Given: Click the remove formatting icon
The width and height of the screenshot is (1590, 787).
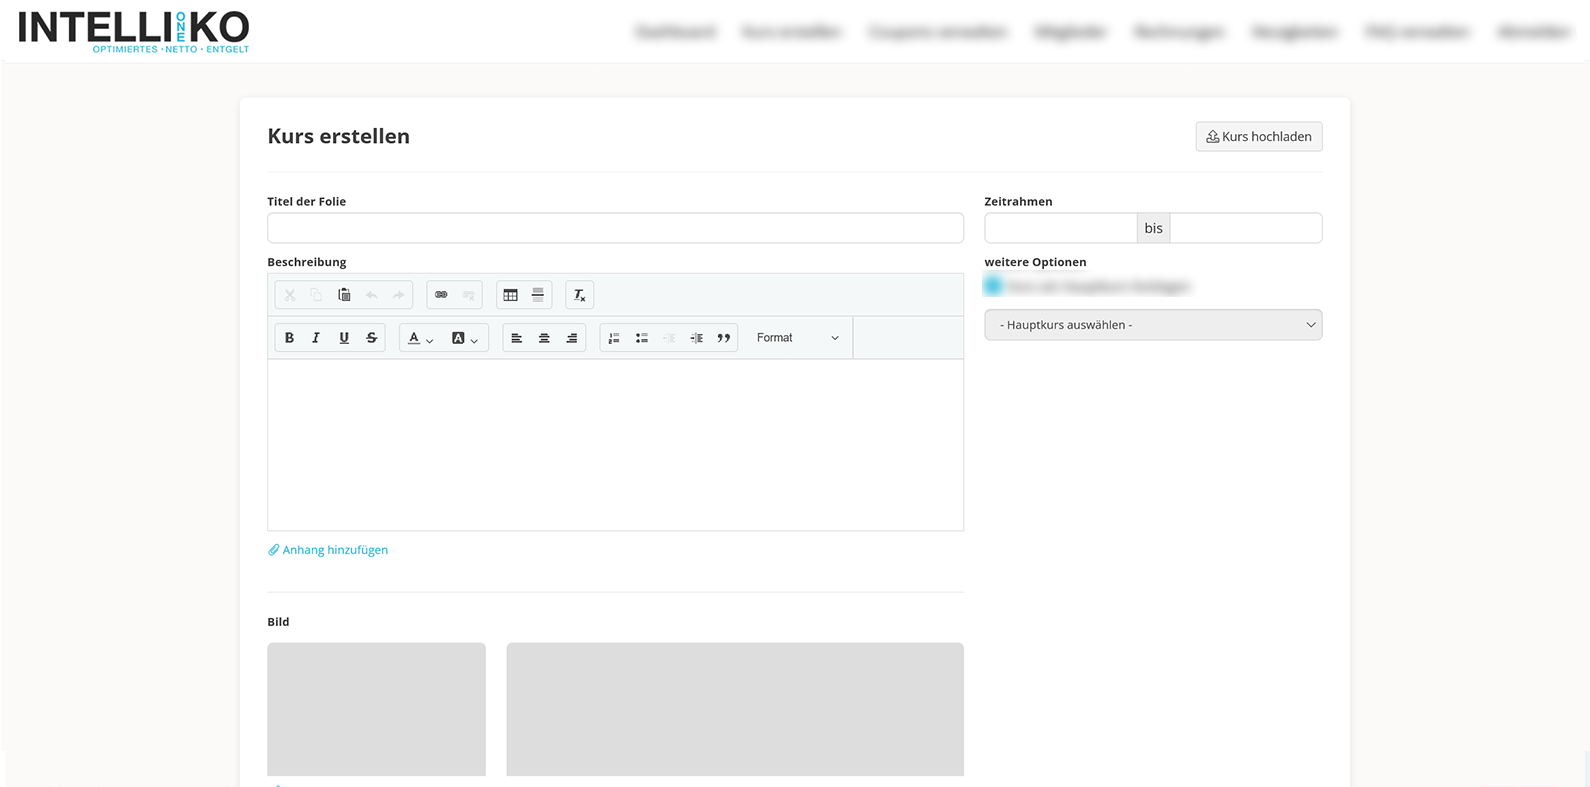Looking at the screenshot, I should (579, 295).
